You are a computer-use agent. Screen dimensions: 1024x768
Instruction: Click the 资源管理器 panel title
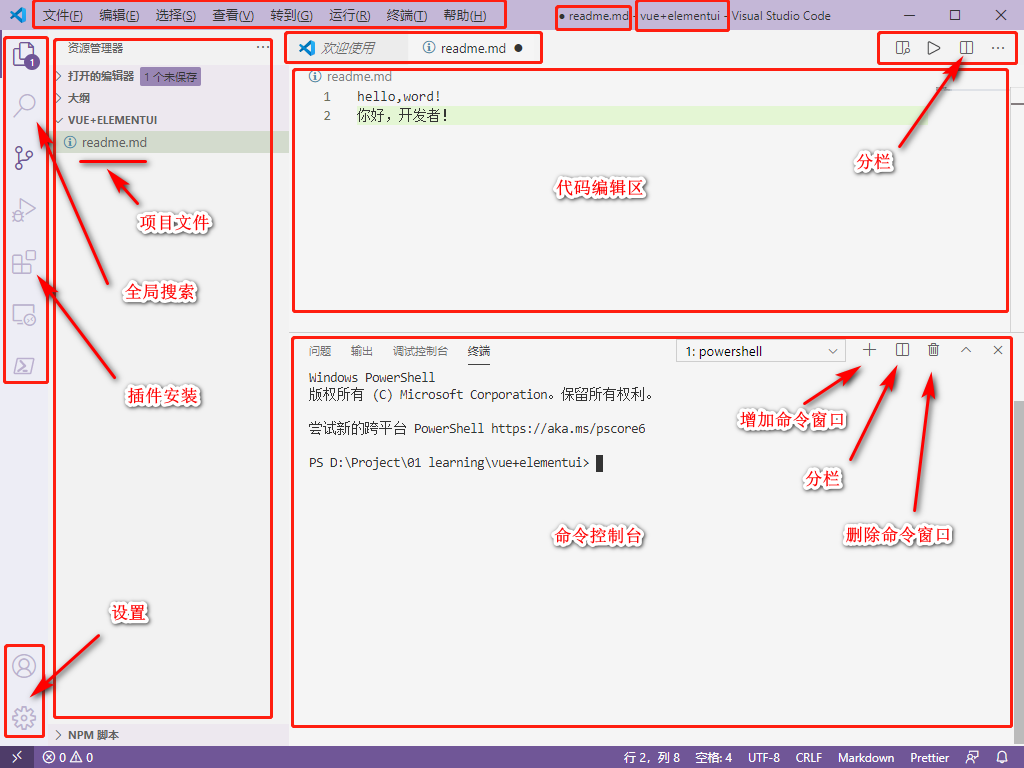pos(95,48)
